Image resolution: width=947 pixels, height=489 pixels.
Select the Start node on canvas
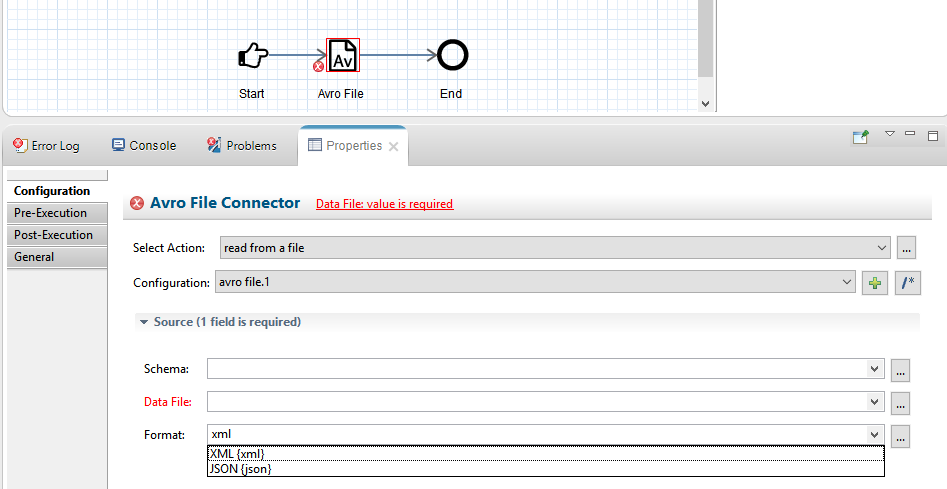[x=253, y=56]
